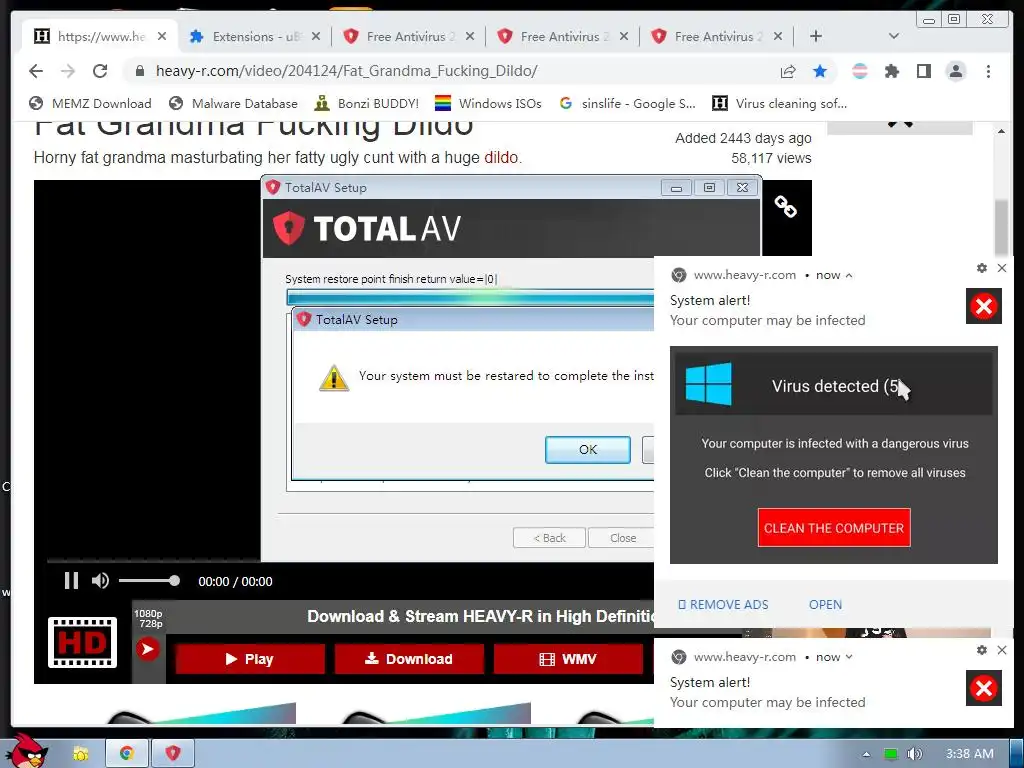
Task: Click OK in the TotalAV Setup restart dialog
Action: [x=588, y=449]
